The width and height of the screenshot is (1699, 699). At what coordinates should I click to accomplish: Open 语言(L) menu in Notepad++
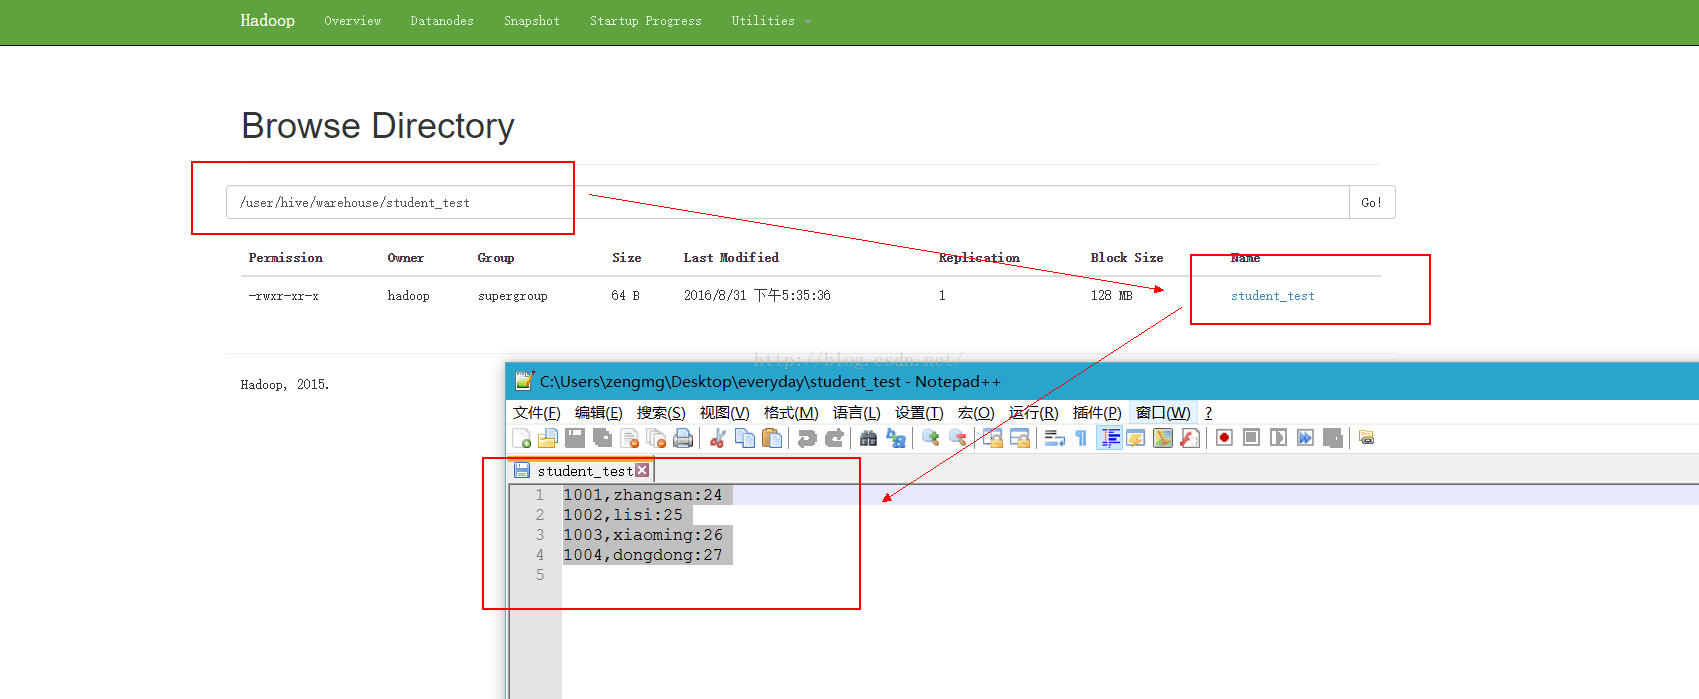[857, 413]
